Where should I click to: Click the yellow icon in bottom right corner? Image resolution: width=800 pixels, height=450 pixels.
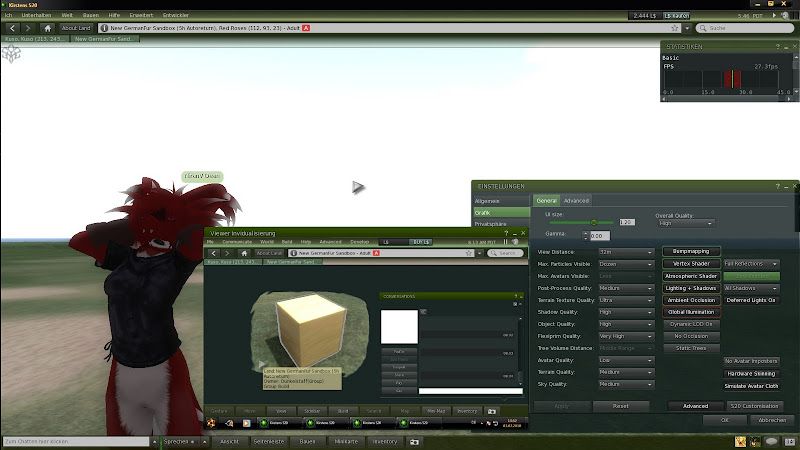(740, 441)
